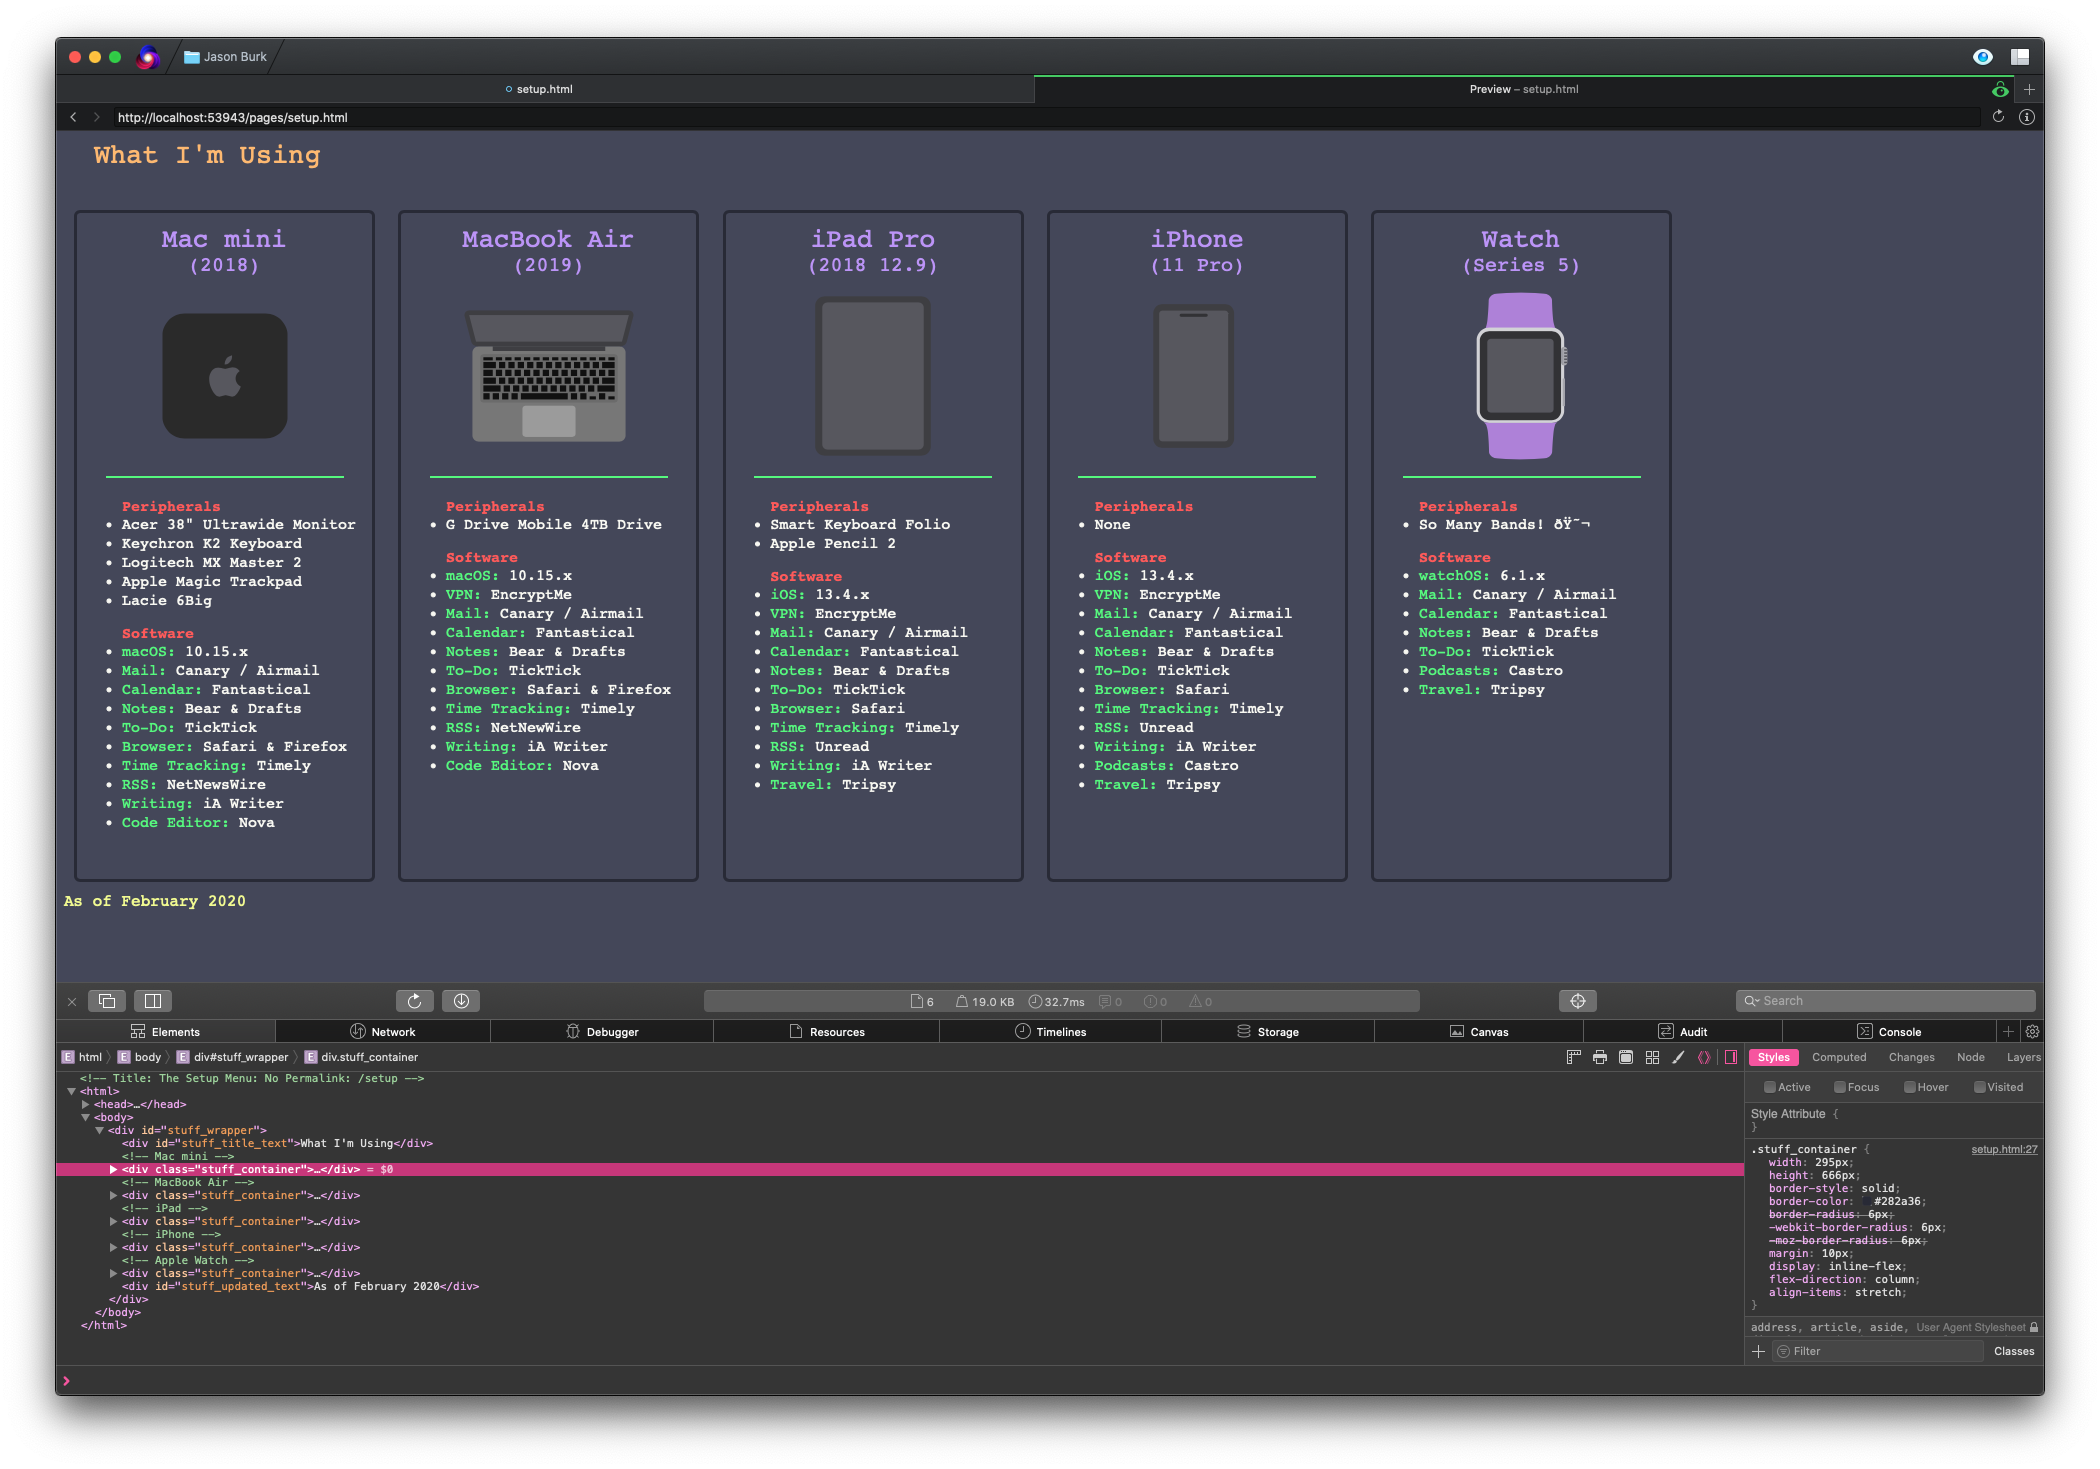The height and width of the screenshot is (1469, 2100).
Task: Open setup.html:27 source link
Action: 2004,1149
